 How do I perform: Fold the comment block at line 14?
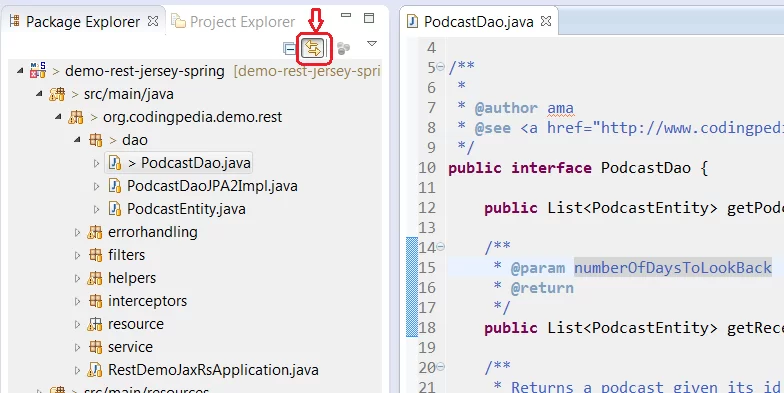pyautogui.click(x=440, y=246)
